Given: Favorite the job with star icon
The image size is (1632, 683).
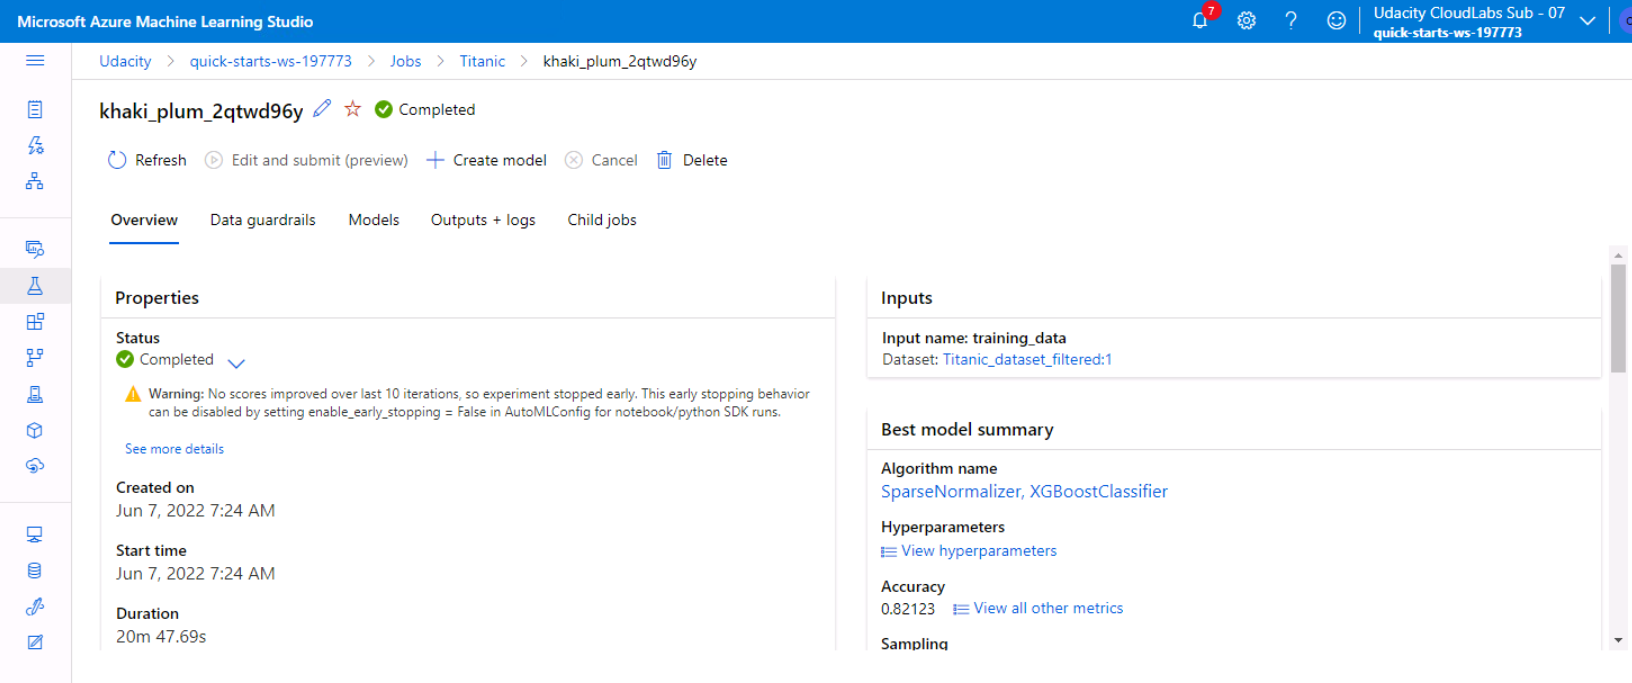Looking at the screenshot, I should click(353, 109).
